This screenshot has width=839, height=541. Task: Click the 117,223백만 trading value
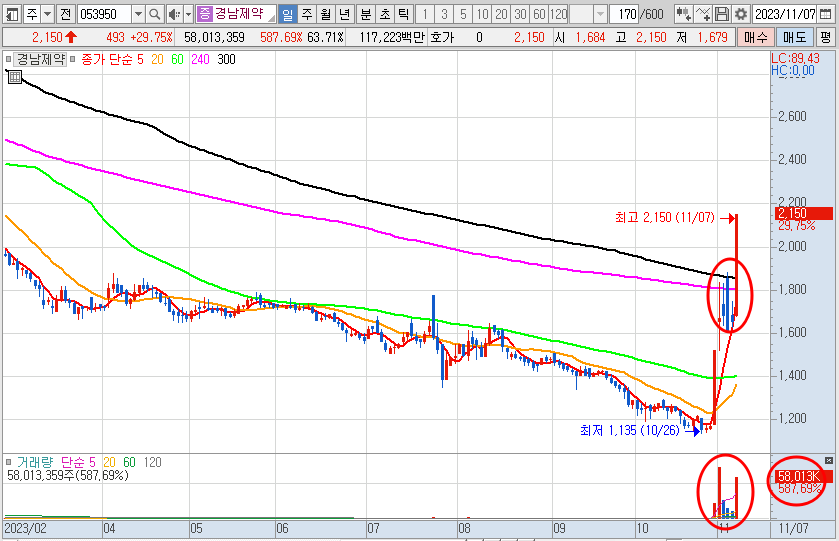pyautogui.click(x=392, y=37)
